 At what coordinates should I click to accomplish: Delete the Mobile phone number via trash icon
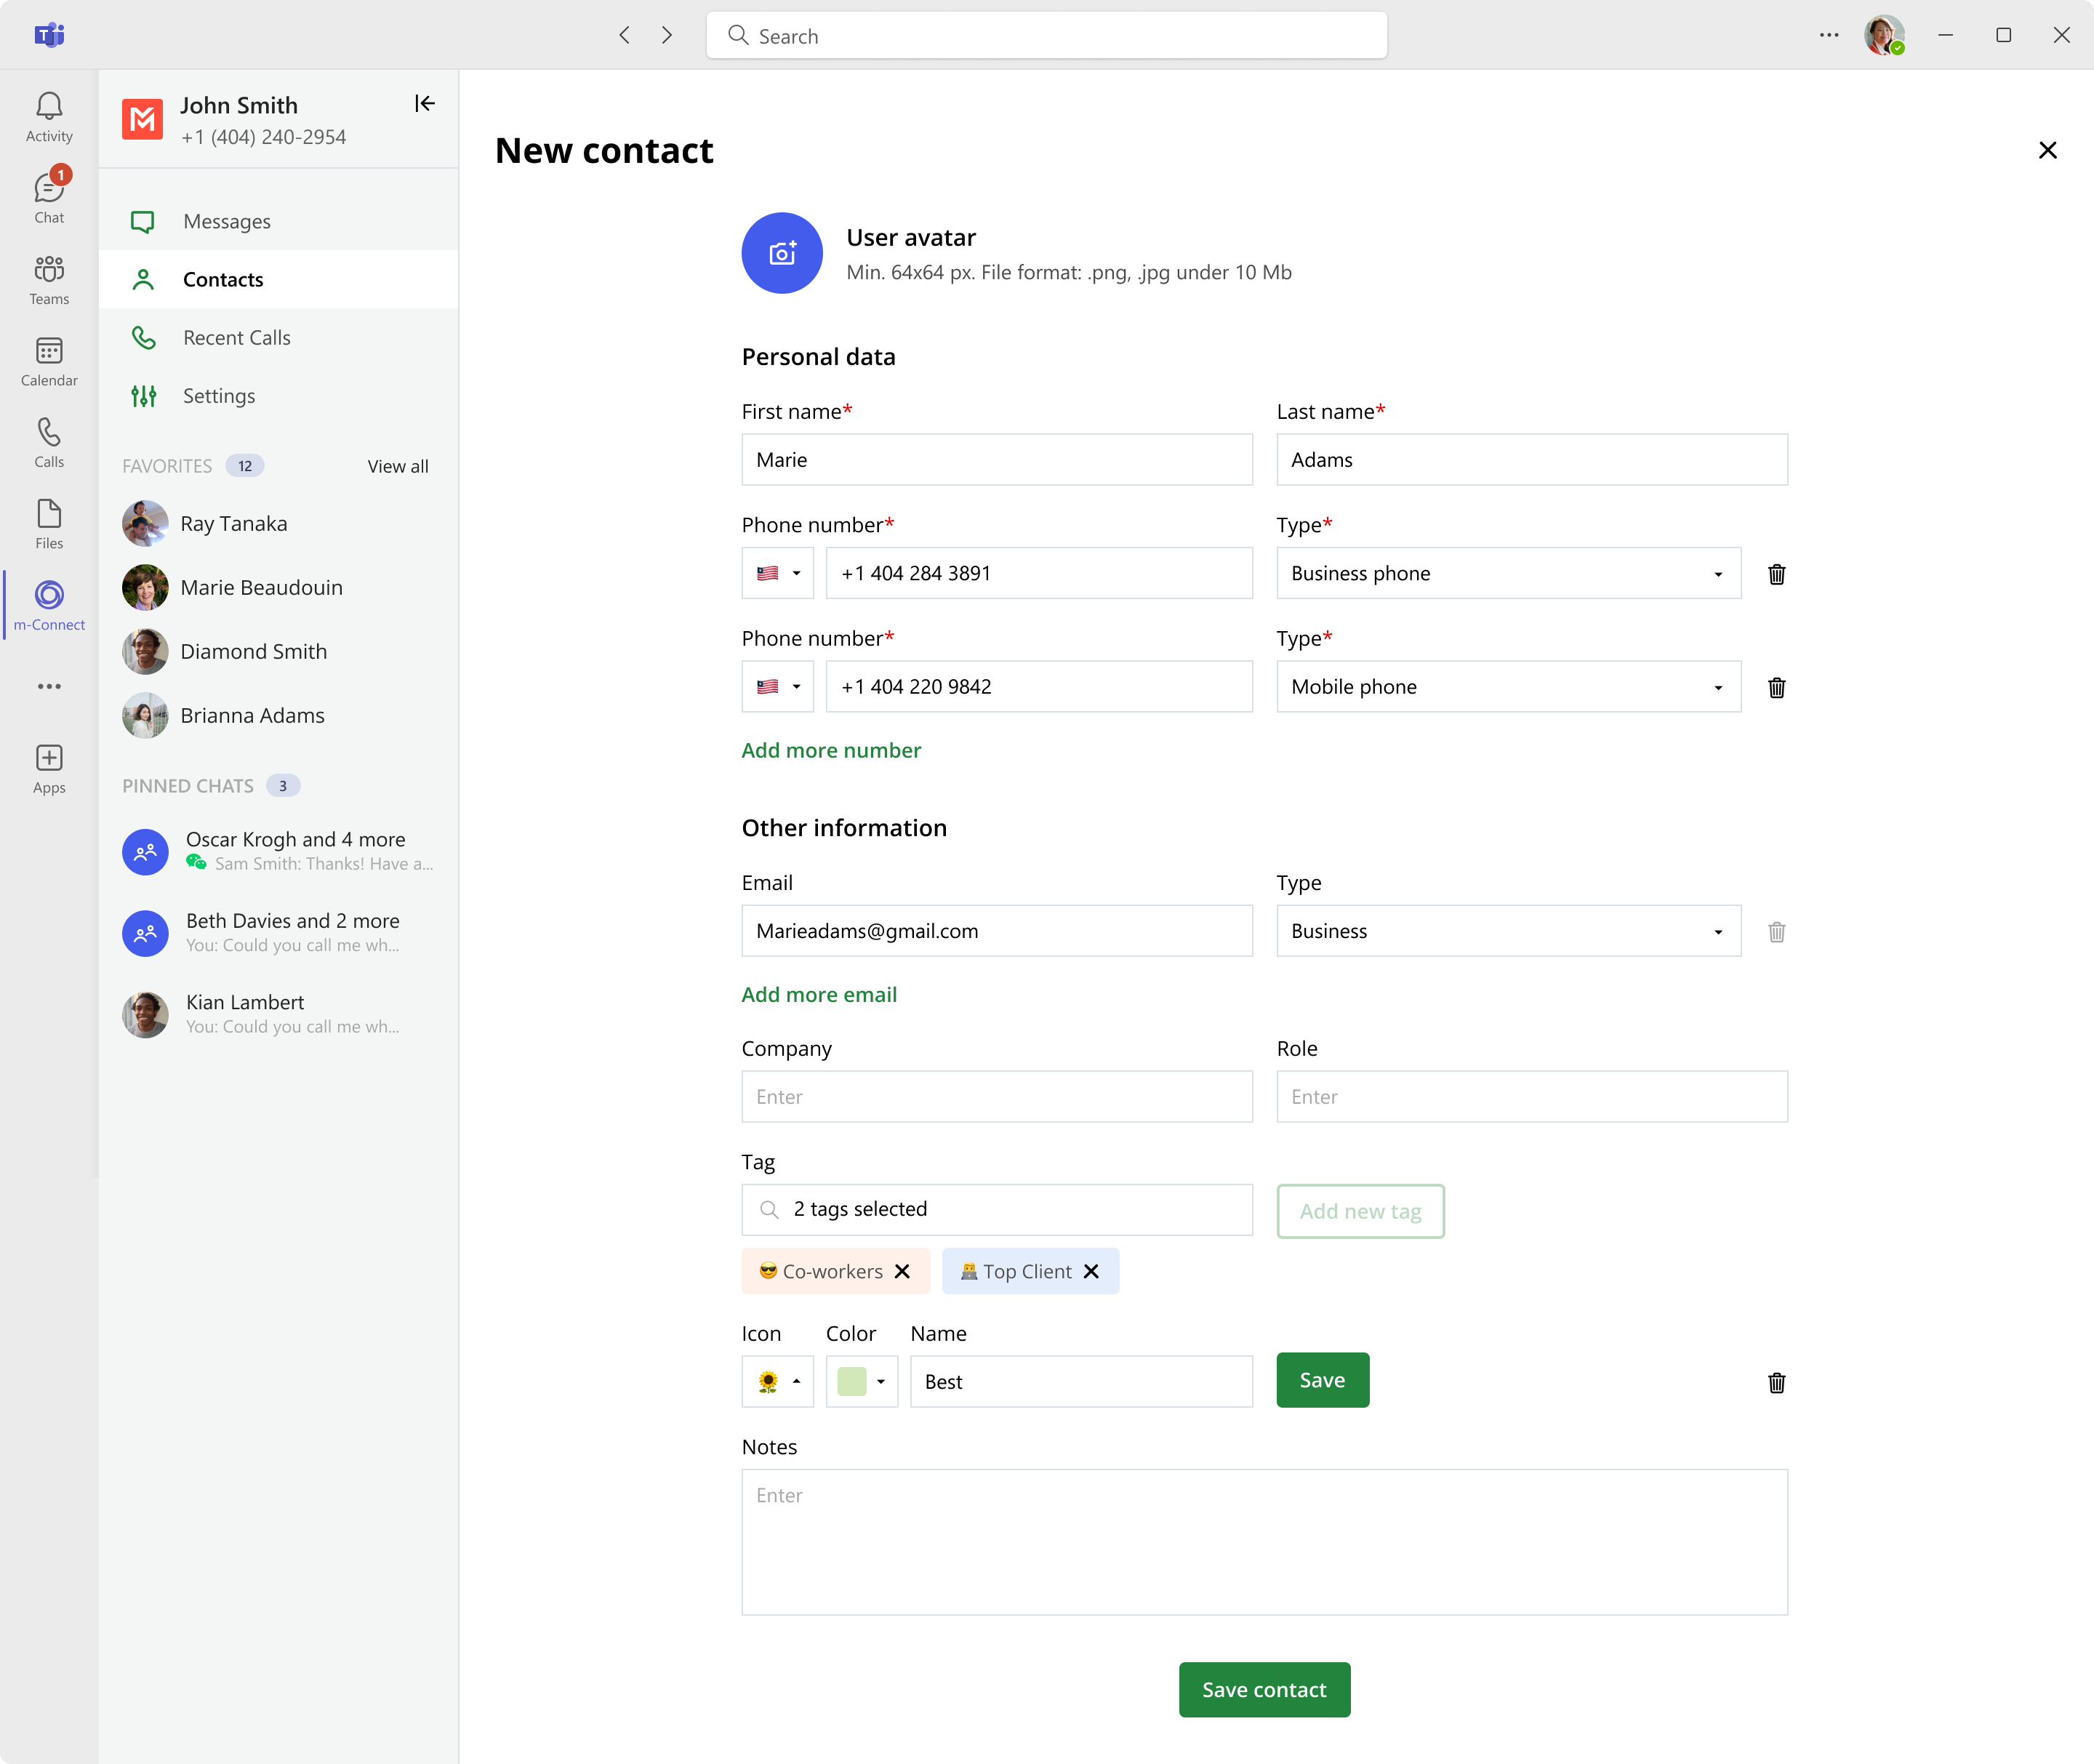pyautogui.click(x=1777, y=687)
